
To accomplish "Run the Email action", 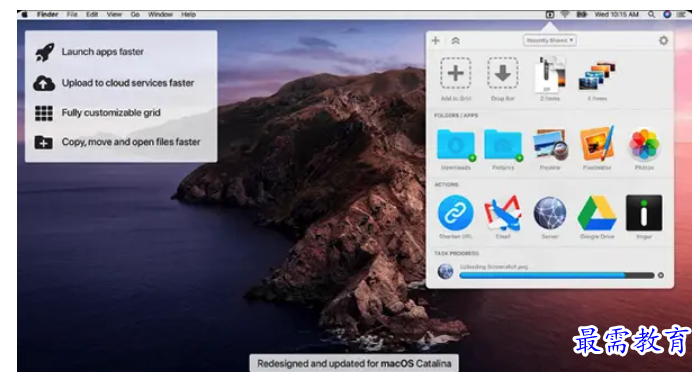I will pyautogui.click(x=503, y=213).
